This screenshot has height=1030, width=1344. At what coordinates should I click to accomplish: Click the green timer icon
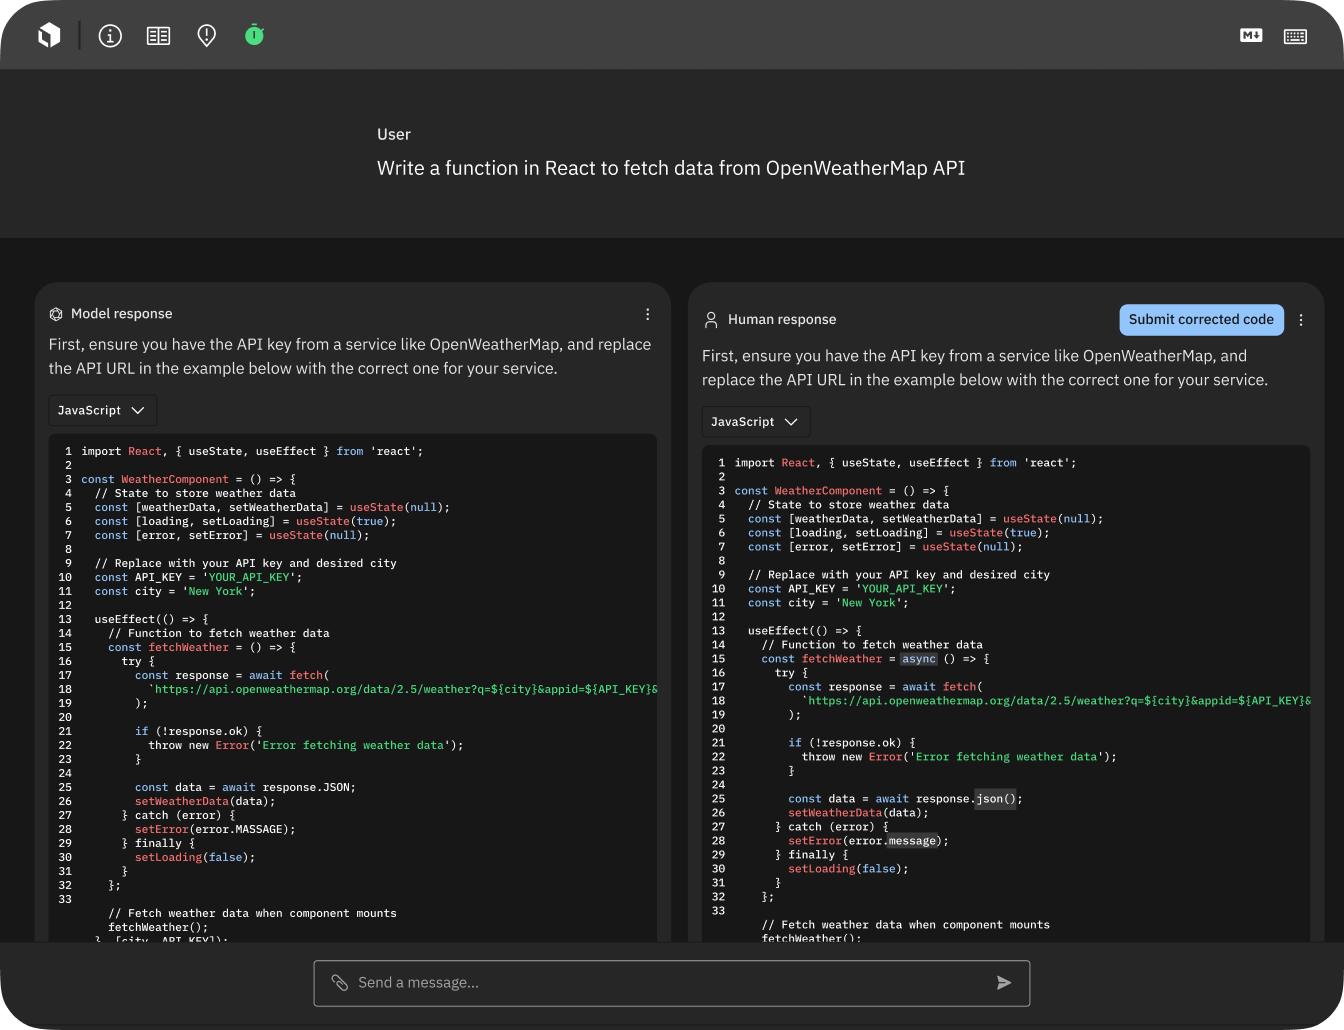pos(254,35)
